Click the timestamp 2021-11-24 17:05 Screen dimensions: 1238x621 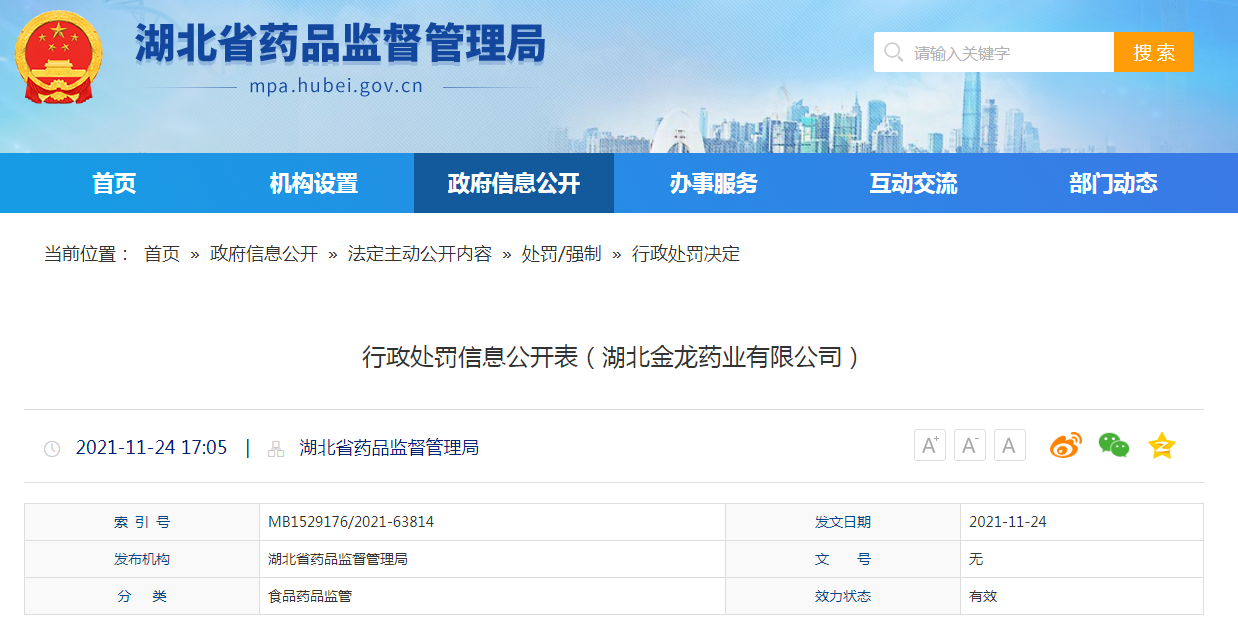click(152, 447)
